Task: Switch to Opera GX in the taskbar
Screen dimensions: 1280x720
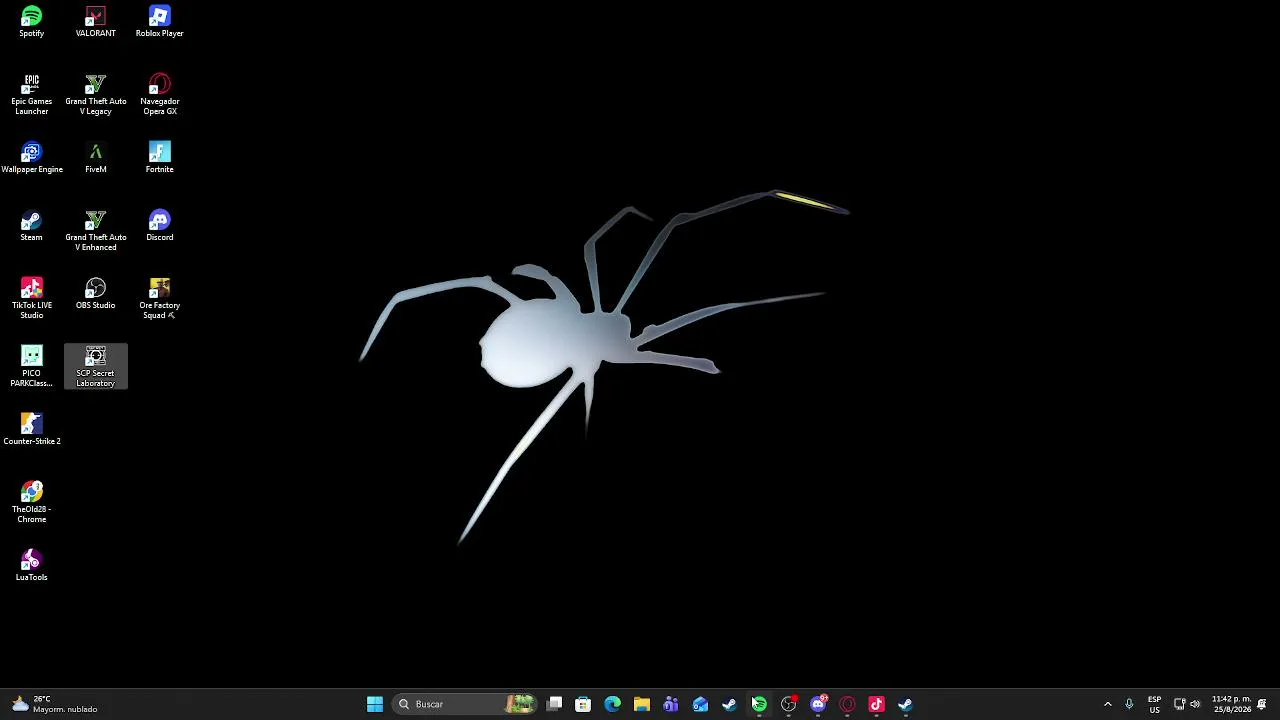Action: (847, 704)
